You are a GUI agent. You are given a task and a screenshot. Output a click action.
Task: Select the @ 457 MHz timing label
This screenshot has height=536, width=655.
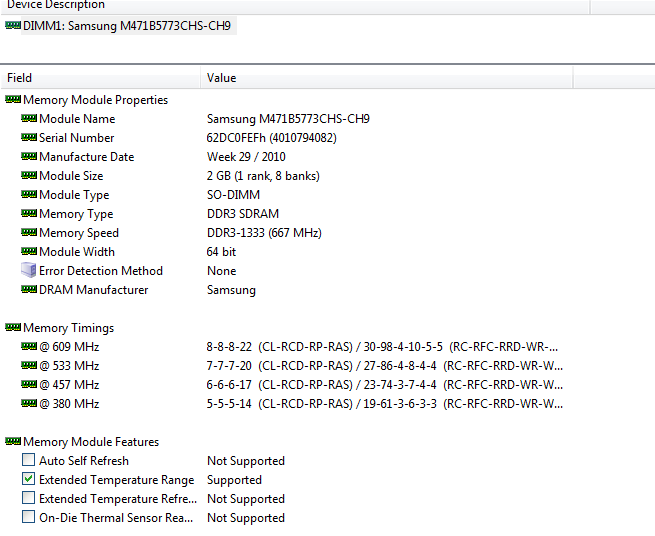(x=69, y=385)
